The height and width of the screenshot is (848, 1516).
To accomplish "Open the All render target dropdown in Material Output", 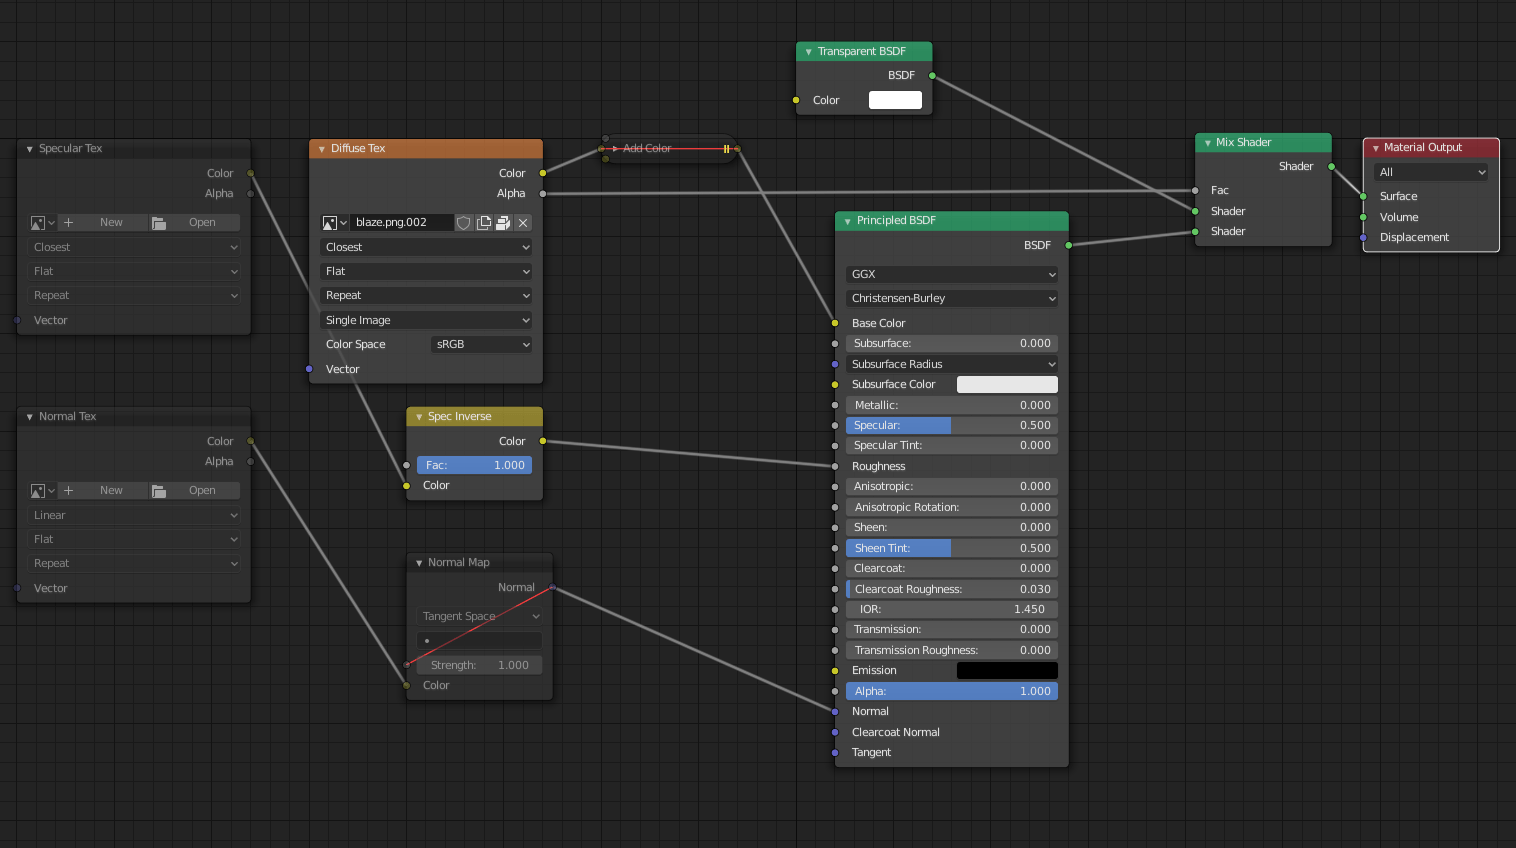I will (1430, 171).
